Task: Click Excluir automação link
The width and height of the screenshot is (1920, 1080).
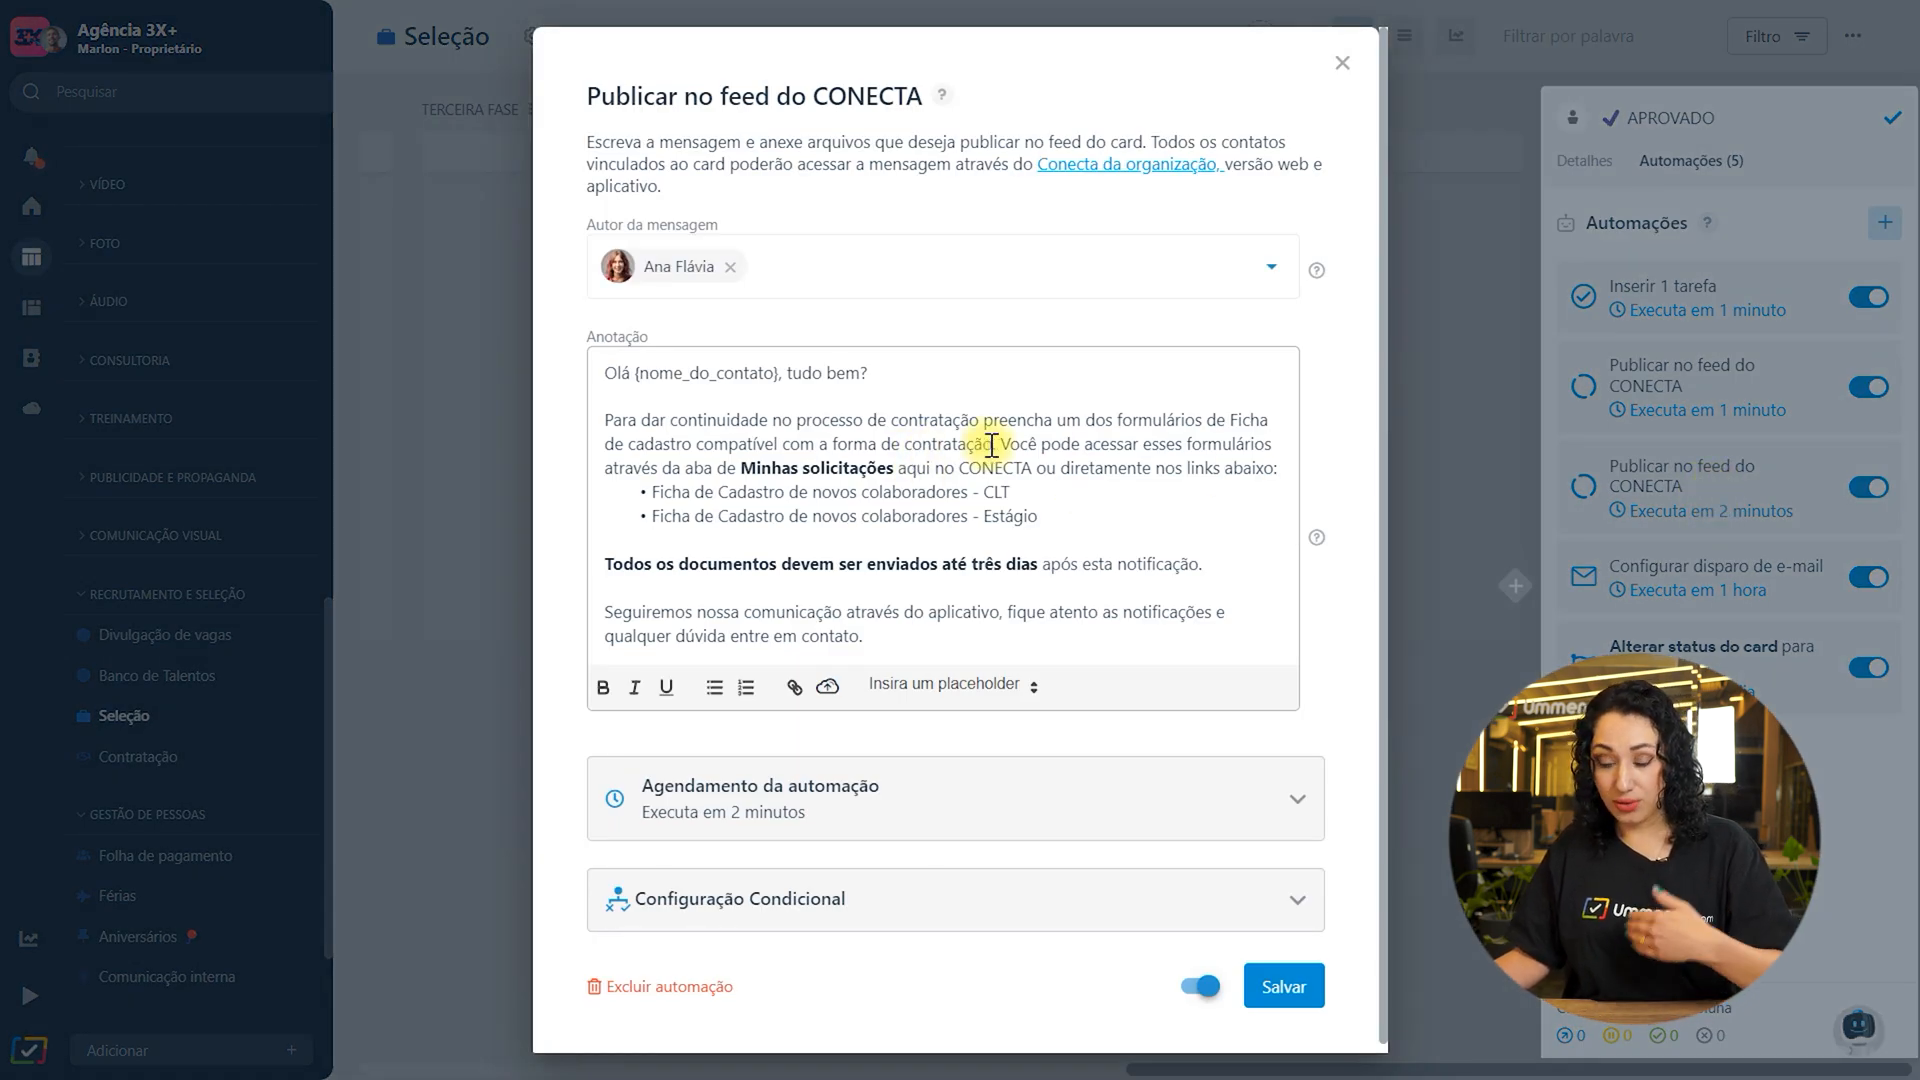Action: [x=660, y=987]
